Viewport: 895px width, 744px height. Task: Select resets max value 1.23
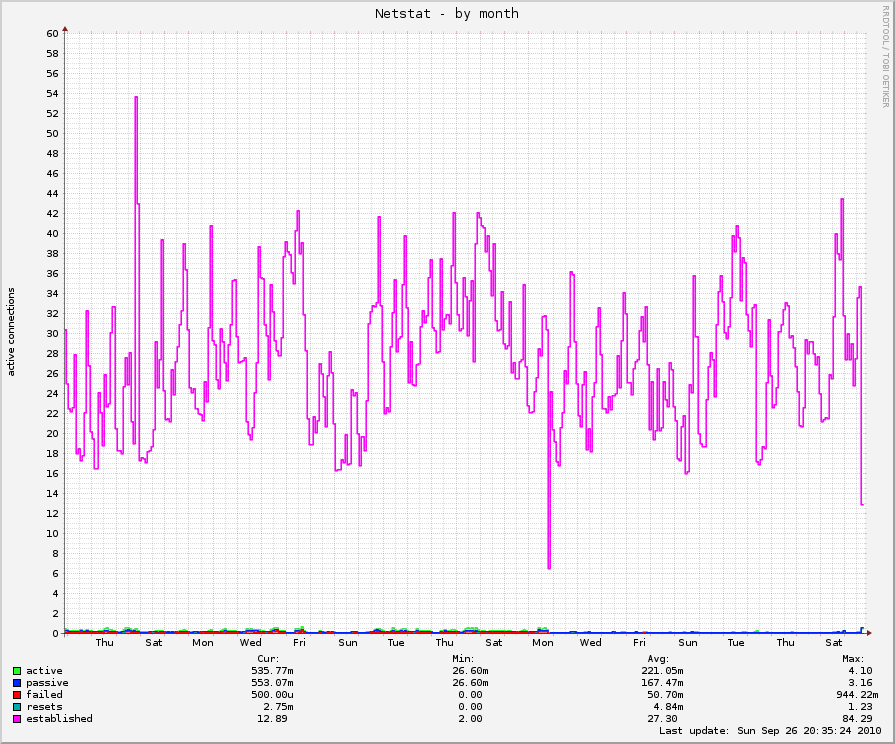pos(860,707)
